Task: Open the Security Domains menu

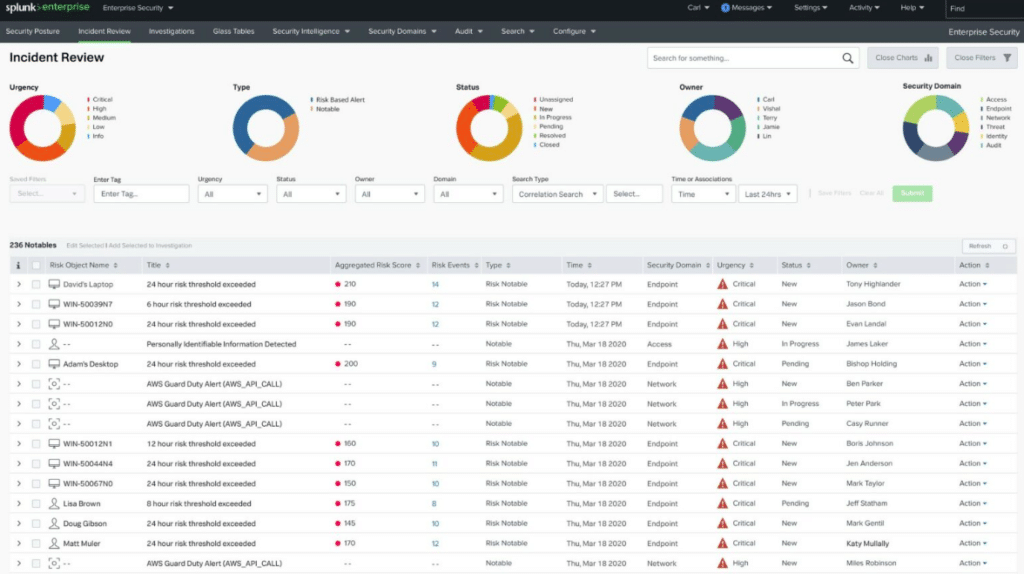Action: tap(402, 31)
